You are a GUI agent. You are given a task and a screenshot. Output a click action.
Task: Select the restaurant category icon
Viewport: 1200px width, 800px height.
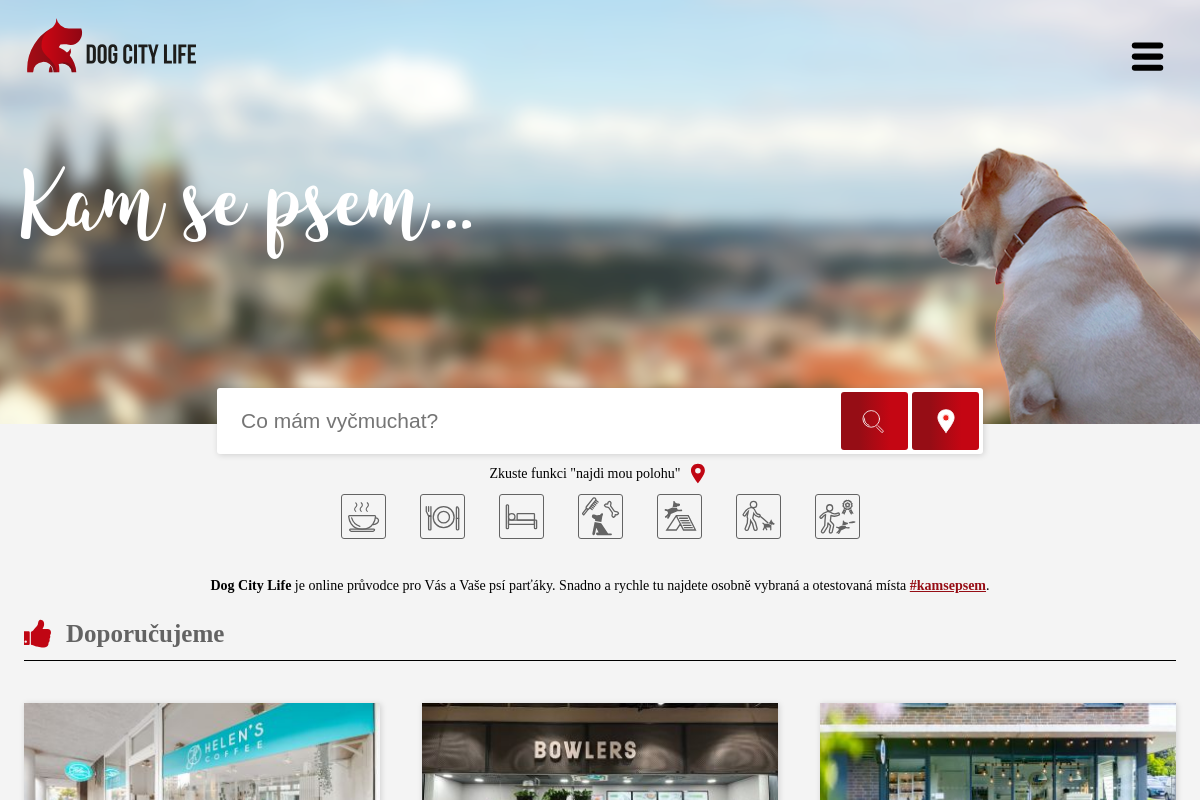[x=442, y=516]
